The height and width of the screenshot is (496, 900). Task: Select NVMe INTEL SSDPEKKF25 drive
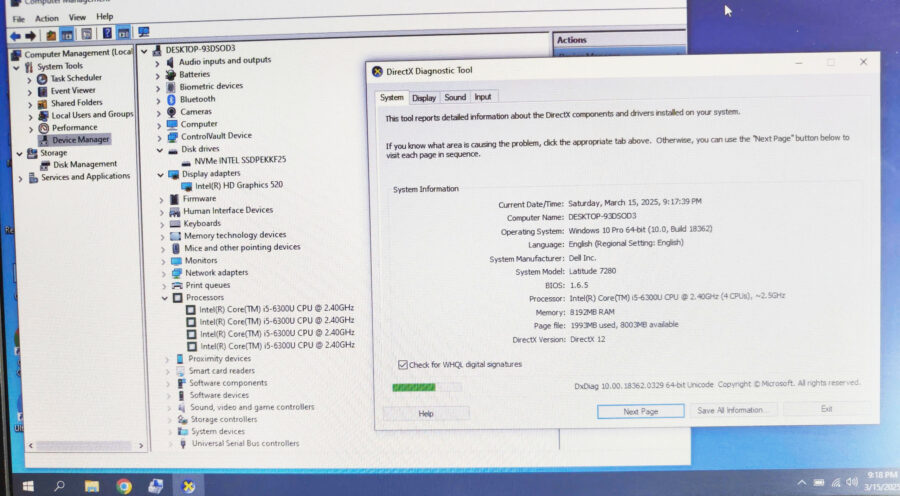point(240,160)
